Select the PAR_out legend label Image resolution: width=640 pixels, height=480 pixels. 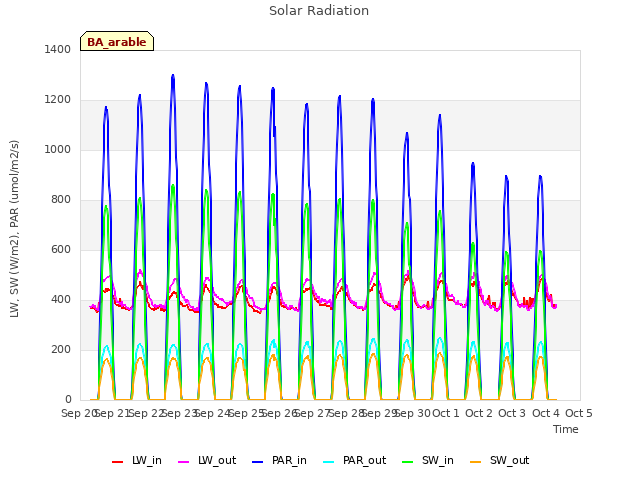364,461
